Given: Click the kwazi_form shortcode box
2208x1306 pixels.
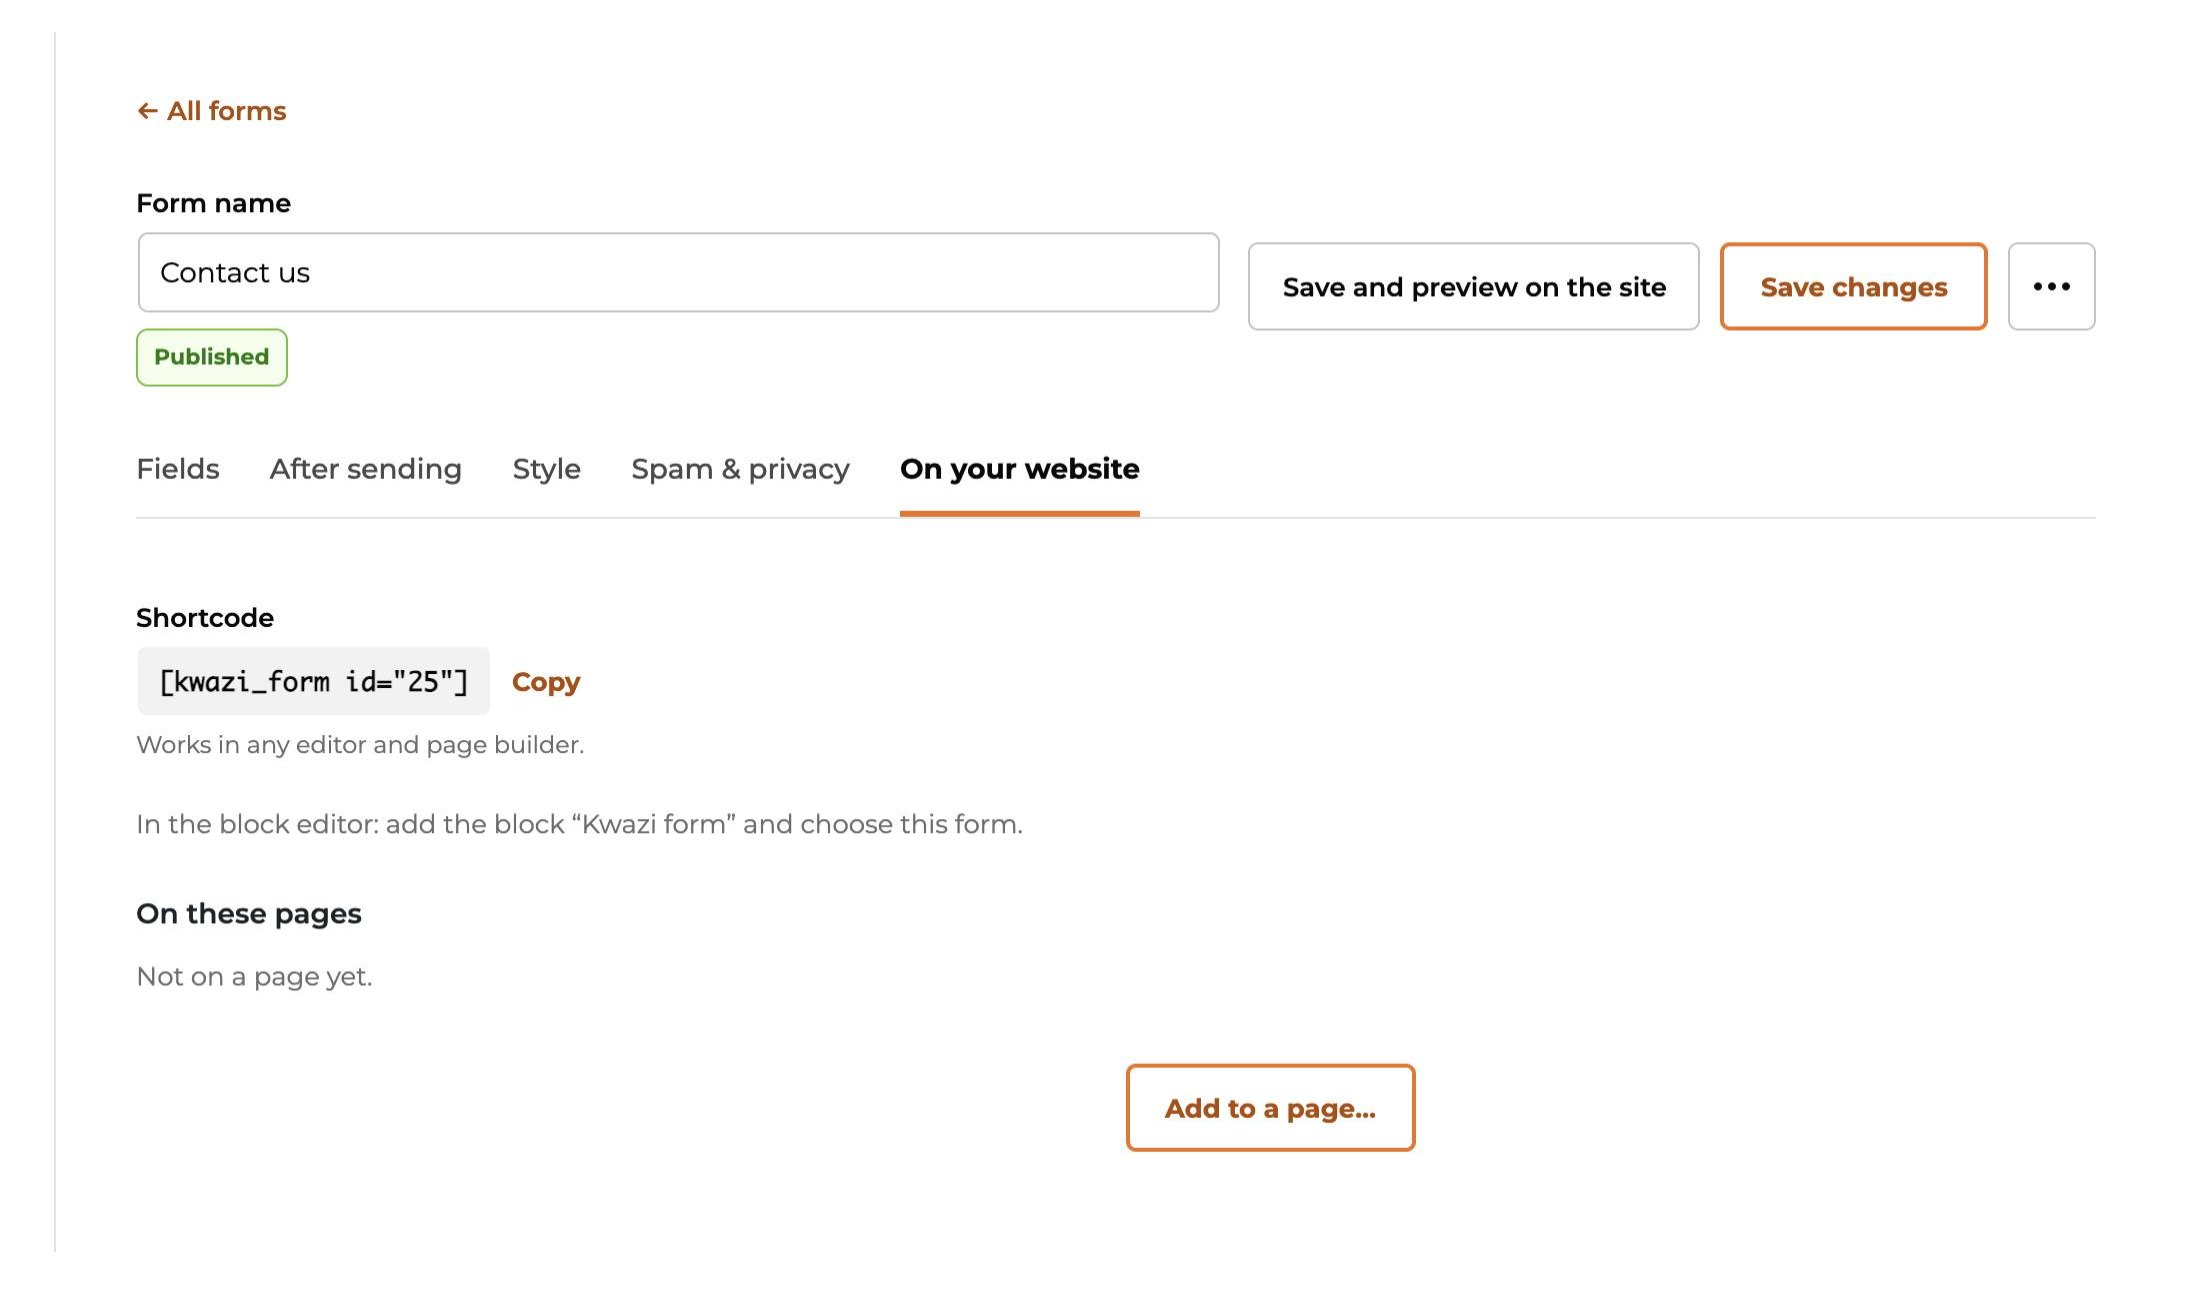Looking at the screenshot, I should (x=314, y=681).
